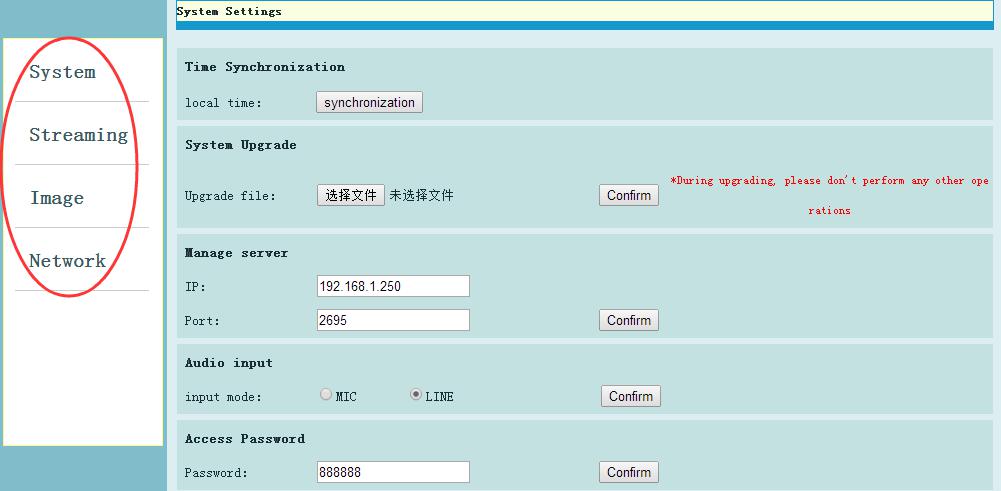Choose the LINE input mode radio button
Screen dimensions: 1001x491
pos(416,395)
